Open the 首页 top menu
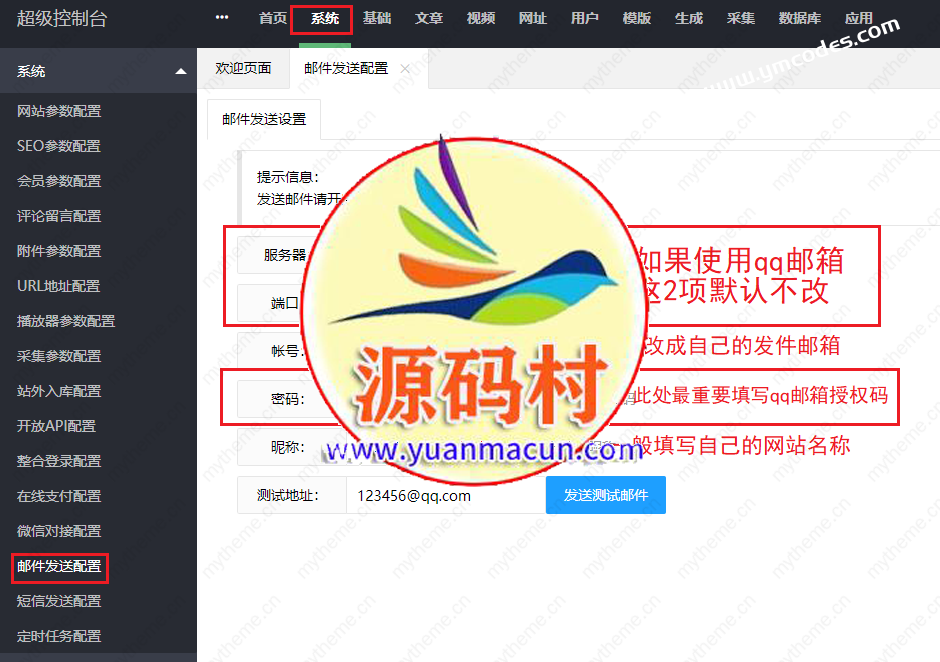 click(x=272, y=19)
